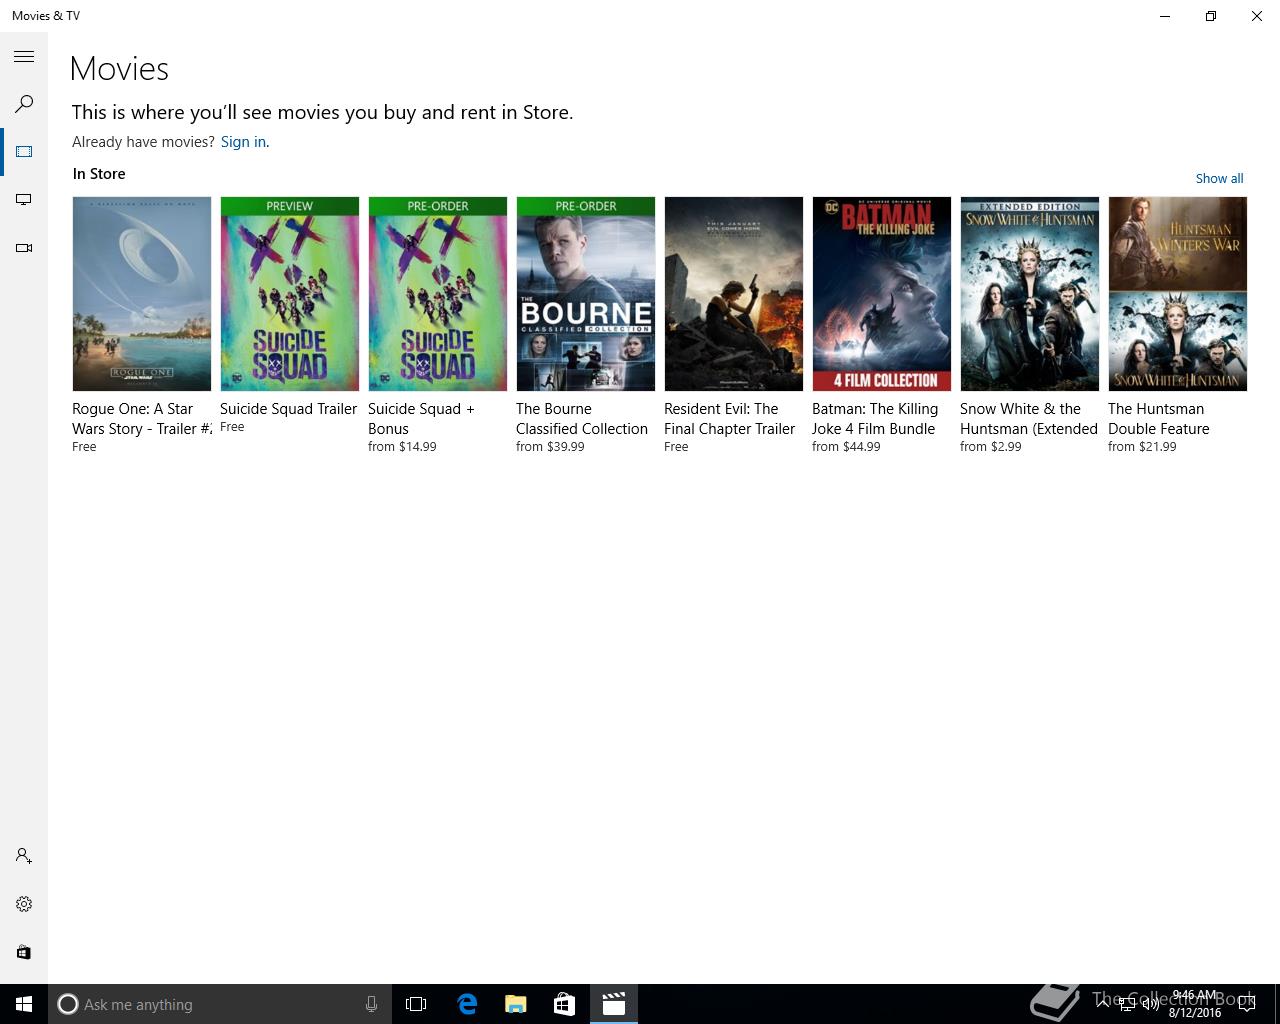Open Snow White & the Huntsman poster
1280x1024 pixels.
pos(1030,294)
